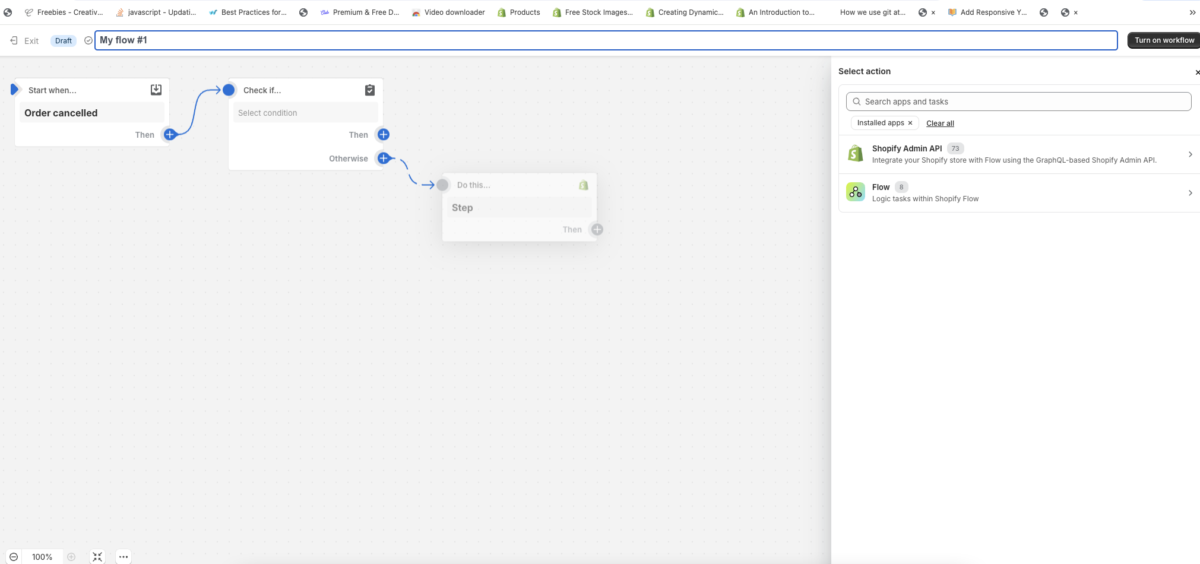Click the trigger icon on Start when card
The width and height of the screenshot is (1200, 564).
(x=156, y=90)
